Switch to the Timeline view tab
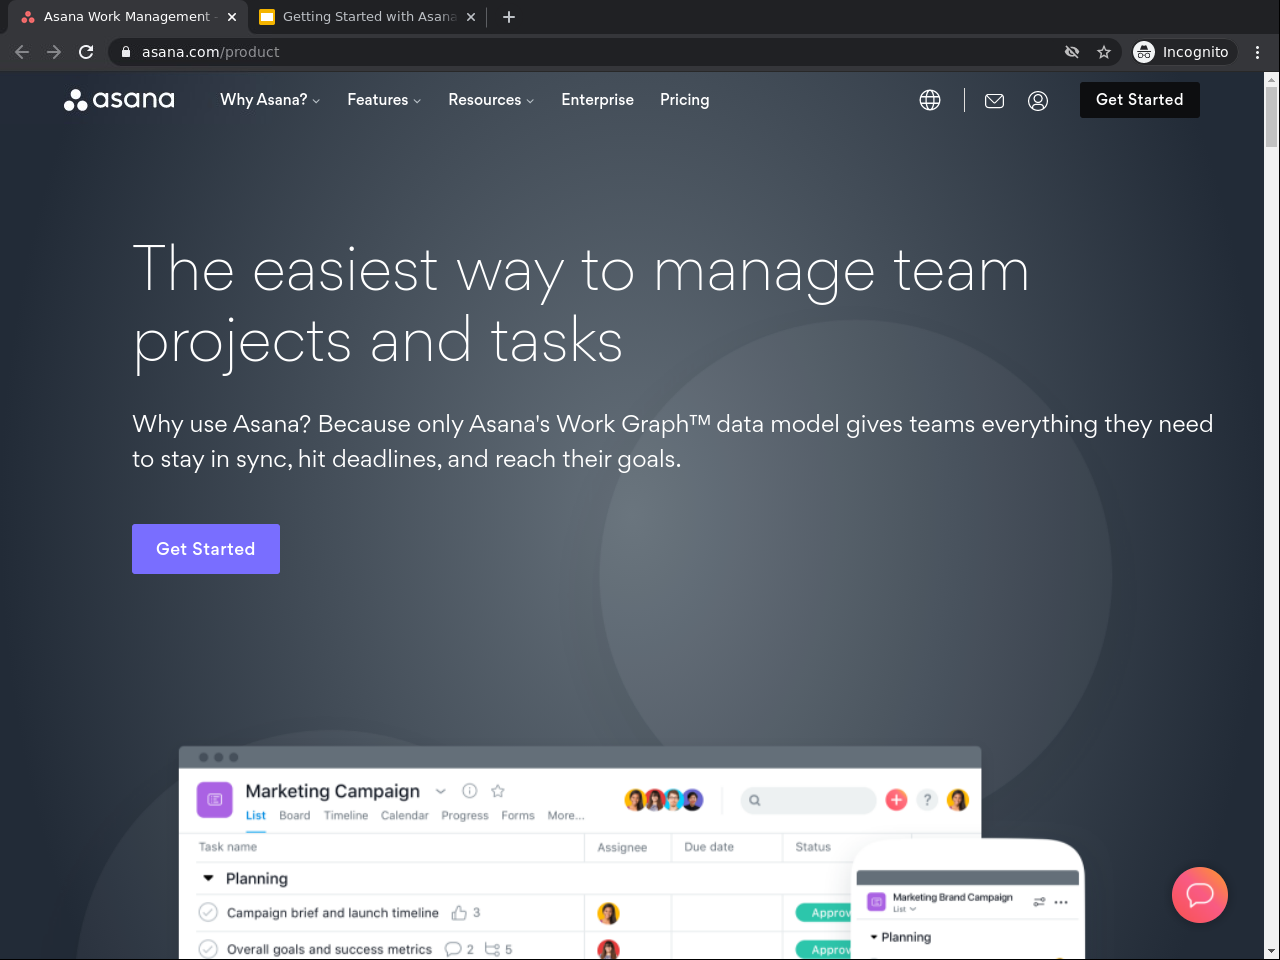The height and width of the screenshot is (960, 1280). point(346,815)
